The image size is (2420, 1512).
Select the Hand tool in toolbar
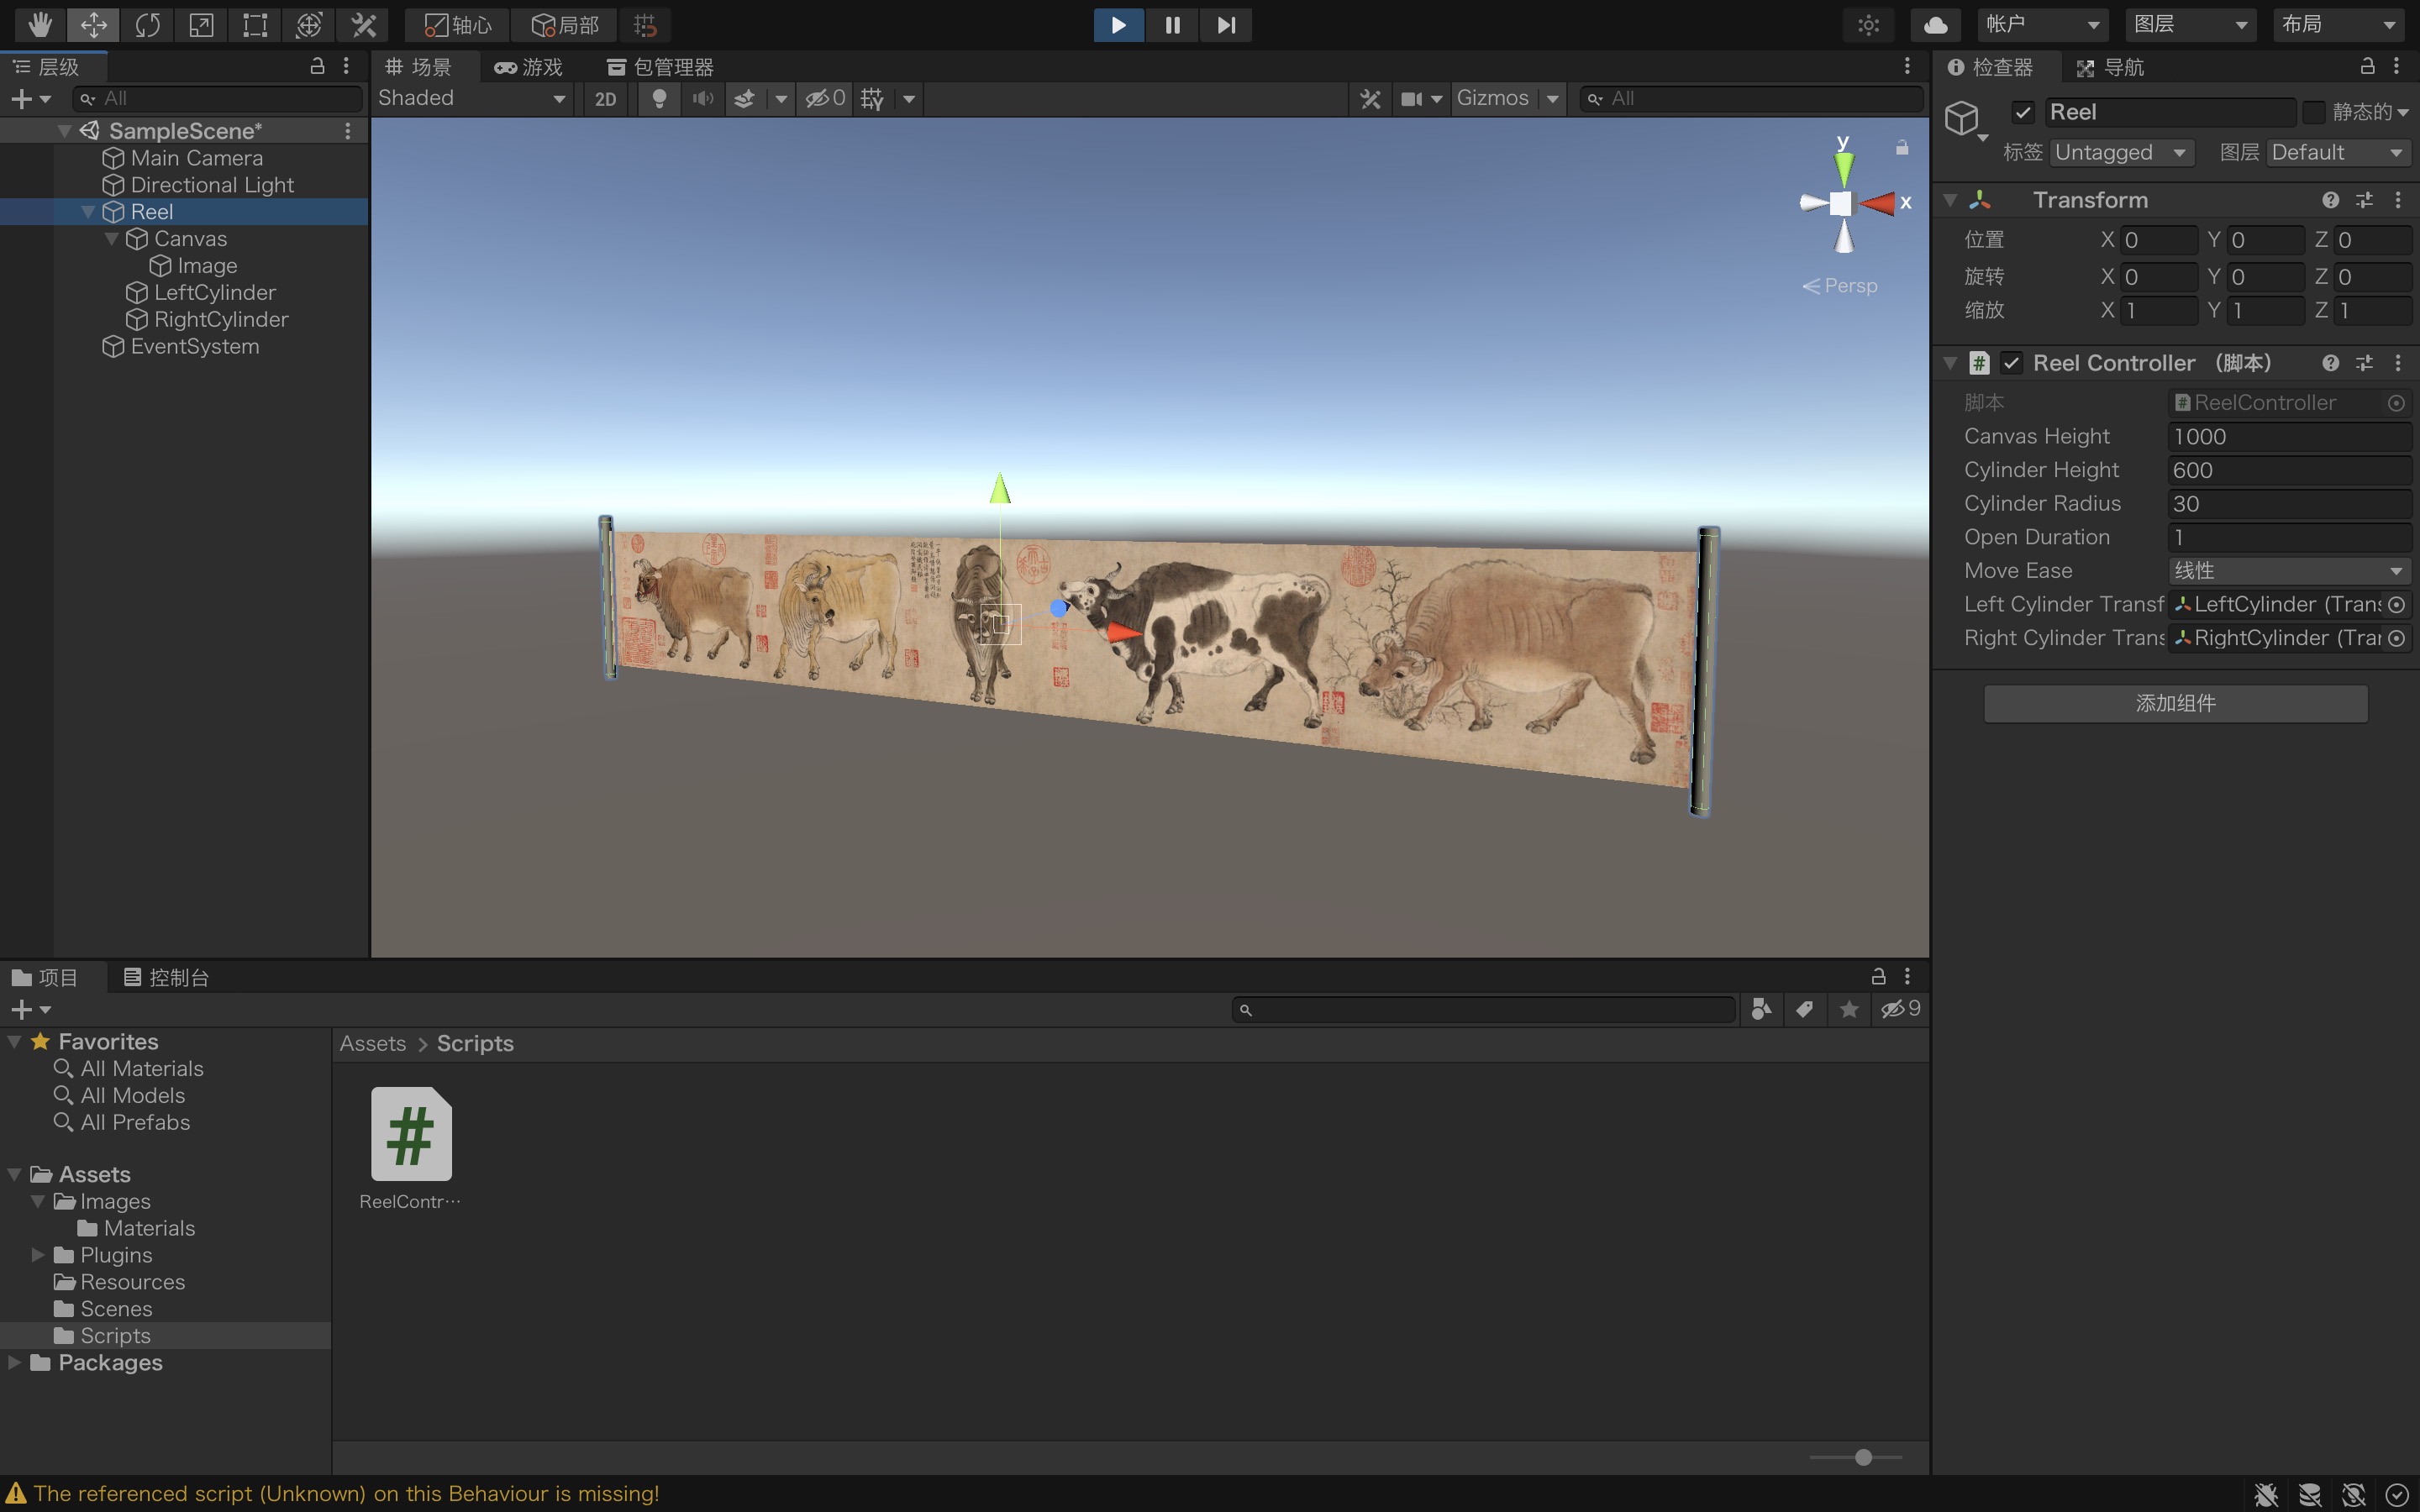pos(40,24)
